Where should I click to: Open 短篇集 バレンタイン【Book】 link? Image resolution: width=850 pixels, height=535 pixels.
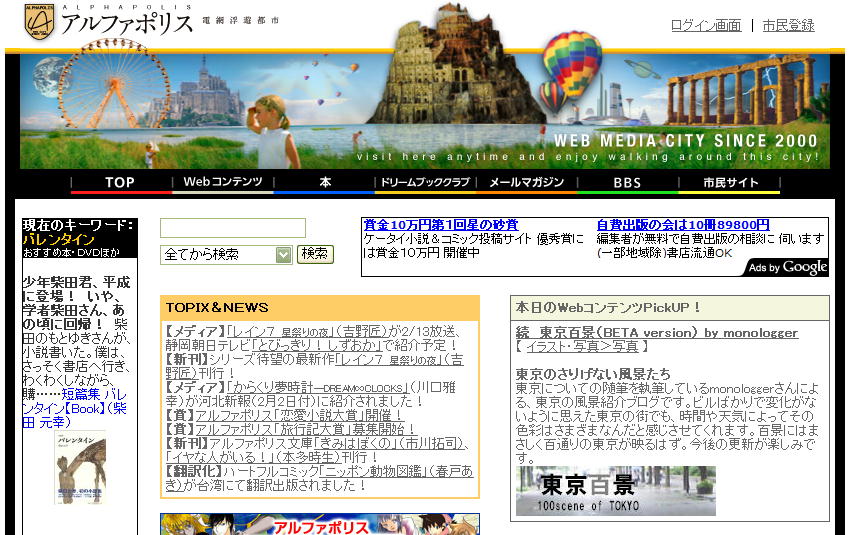click(x=75, y=408)
